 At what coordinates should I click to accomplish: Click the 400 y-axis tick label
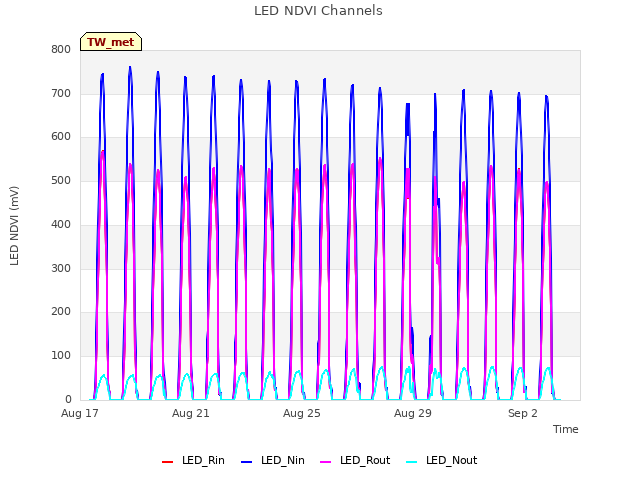61,224
